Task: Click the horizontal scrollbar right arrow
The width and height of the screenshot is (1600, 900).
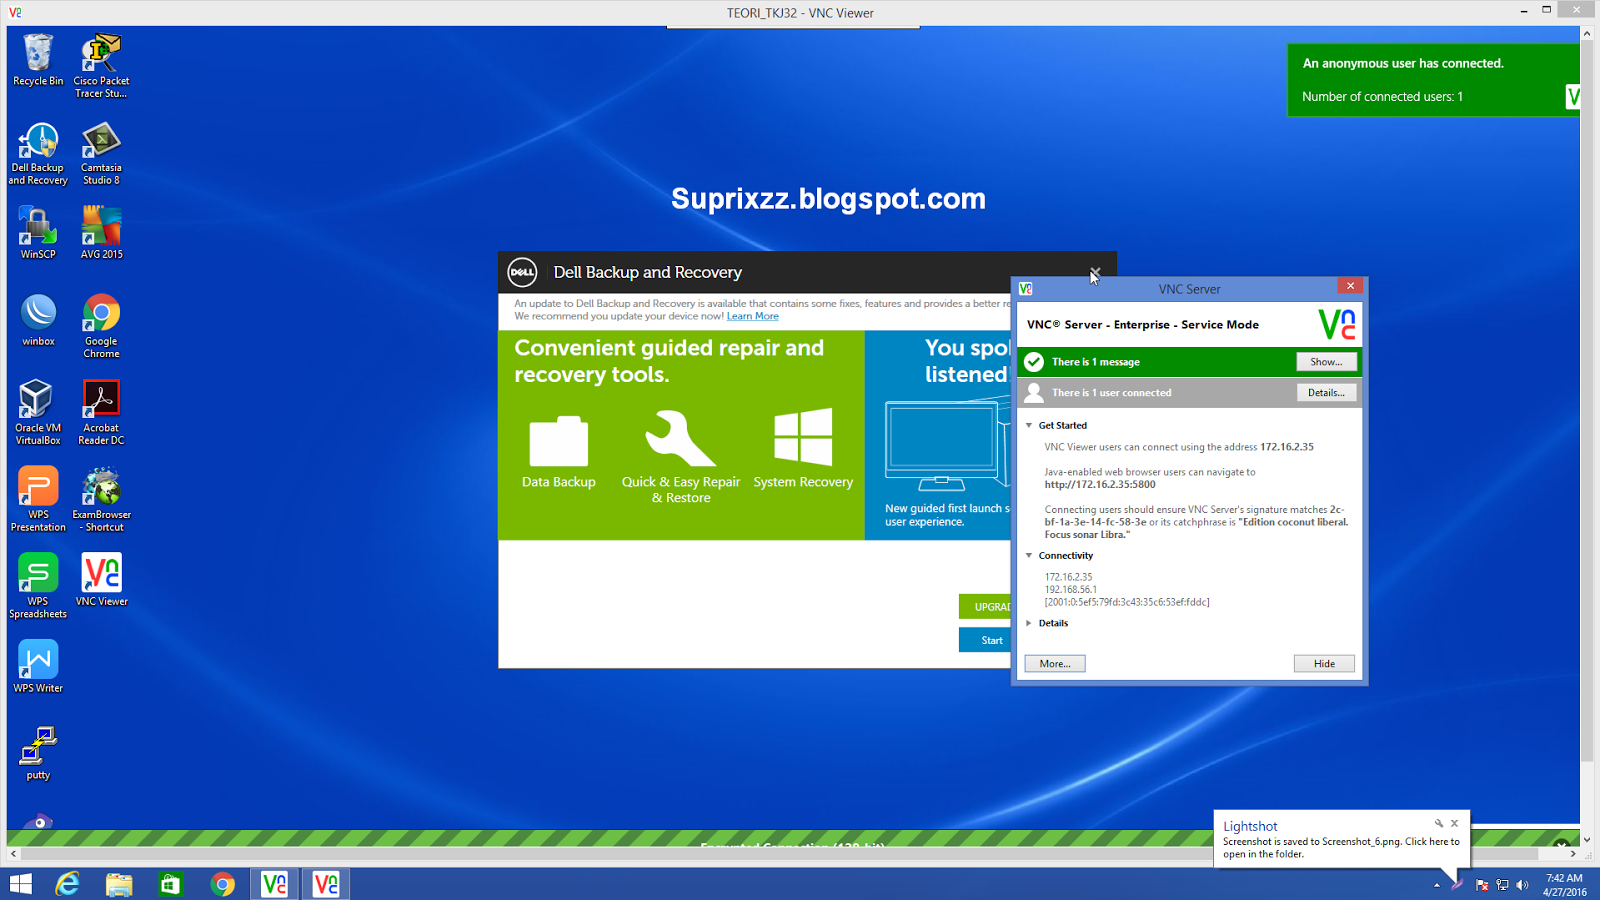Action: (x=1573, y=854)
